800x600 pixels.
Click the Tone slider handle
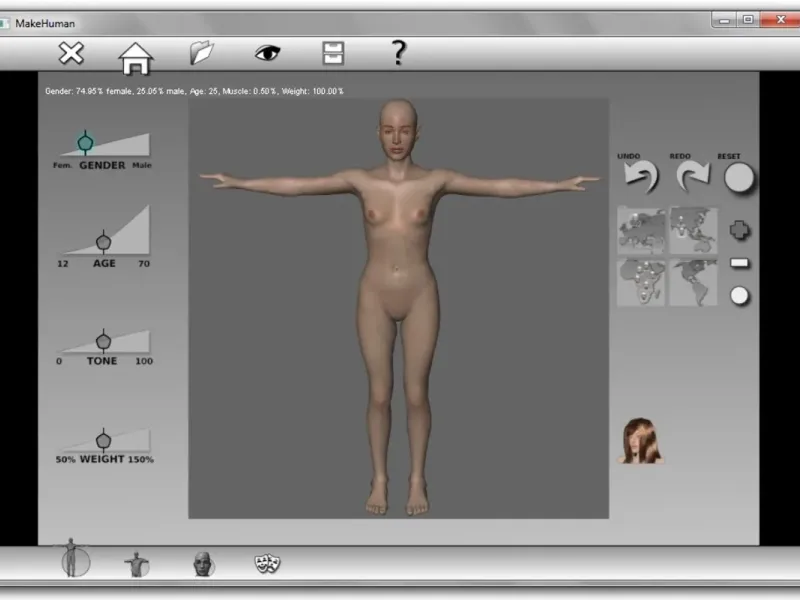pos(104,341)
